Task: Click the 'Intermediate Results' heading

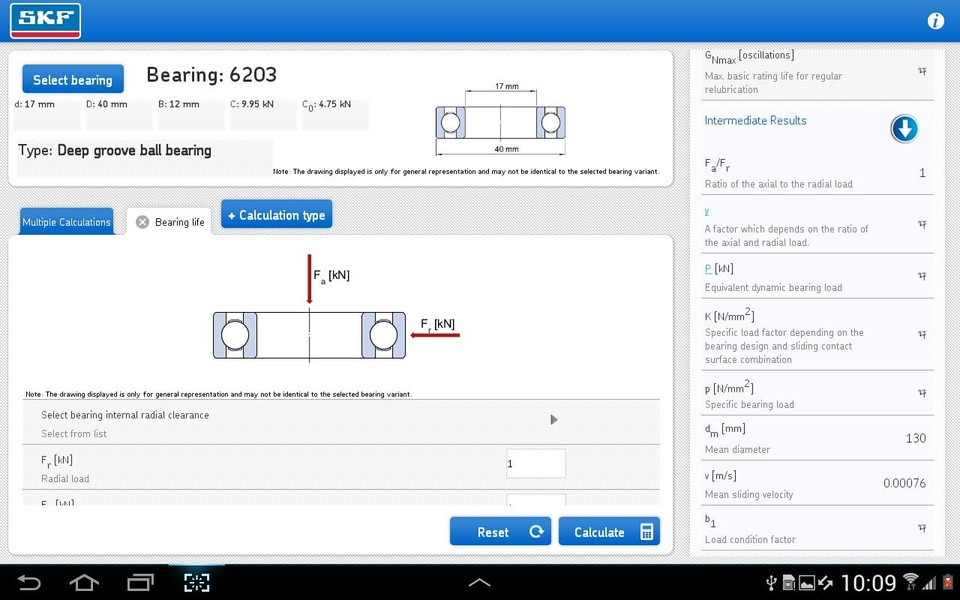Action: 755,121
